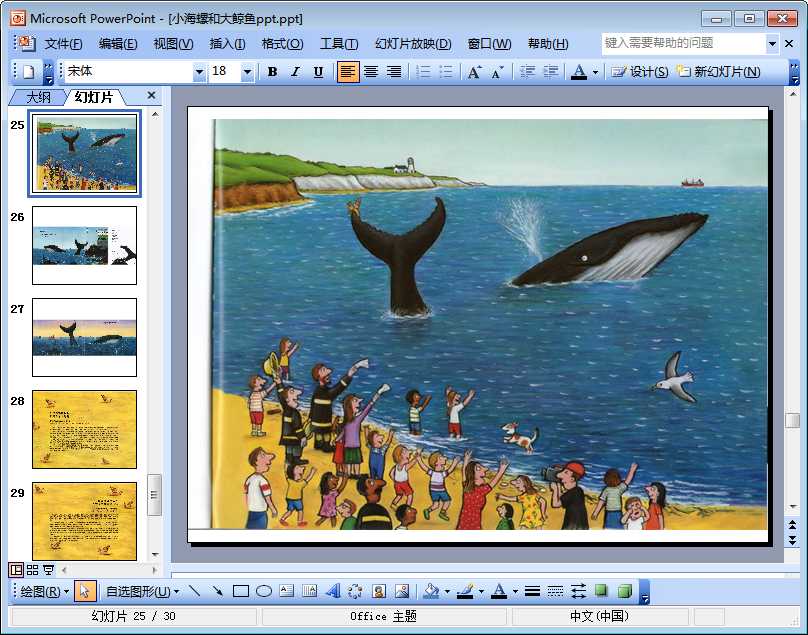
Task: Open the Design (设计) pane
Action: pos(639,72)
